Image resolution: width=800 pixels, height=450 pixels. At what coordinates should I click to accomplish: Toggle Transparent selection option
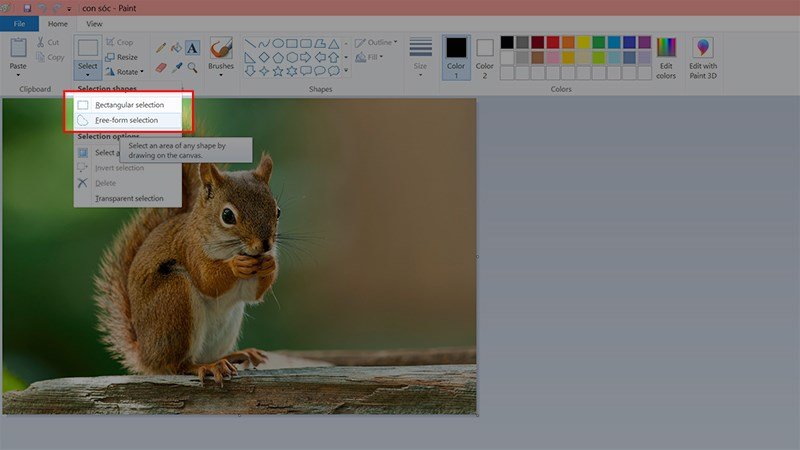click(x=128, y=198)
